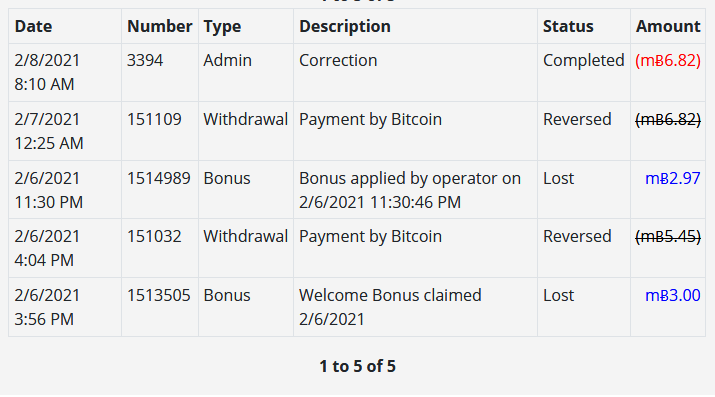
Task: Click the Completed status cell
Action: click(x=584, y=60)
